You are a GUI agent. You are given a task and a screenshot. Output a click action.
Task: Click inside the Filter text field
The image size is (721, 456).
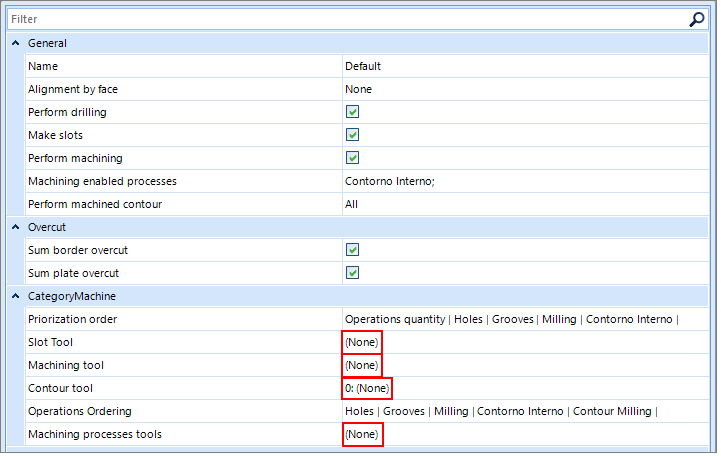click(340, 19)
